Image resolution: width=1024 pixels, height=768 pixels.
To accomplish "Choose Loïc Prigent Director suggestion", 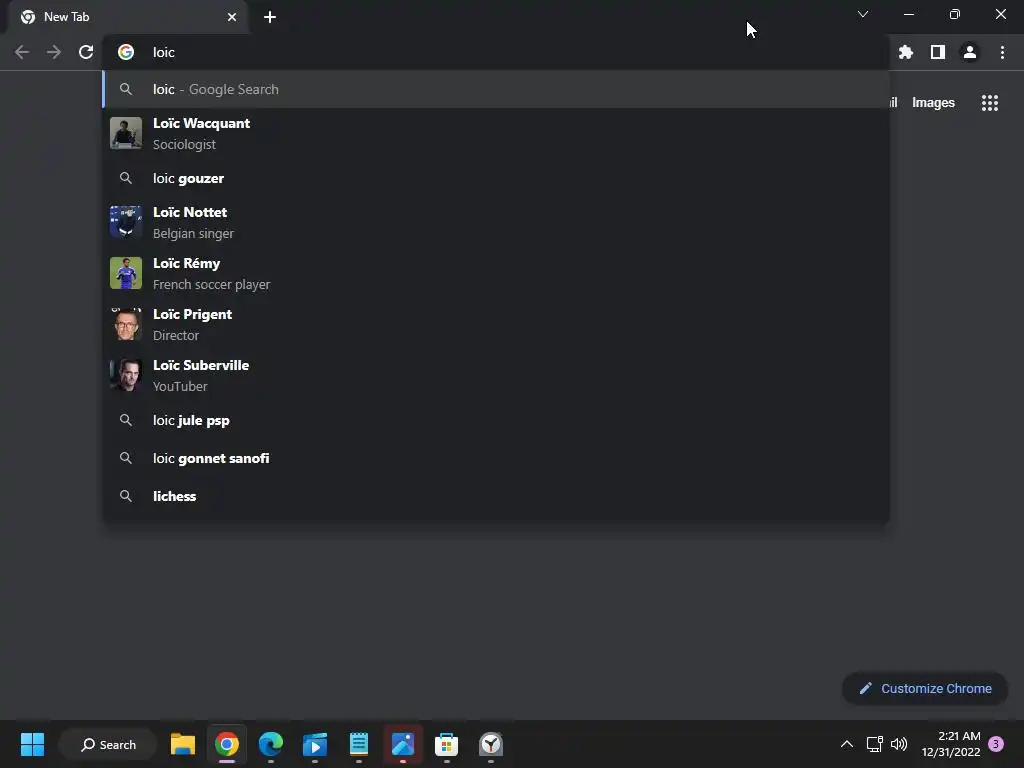I will coord(496,325).
